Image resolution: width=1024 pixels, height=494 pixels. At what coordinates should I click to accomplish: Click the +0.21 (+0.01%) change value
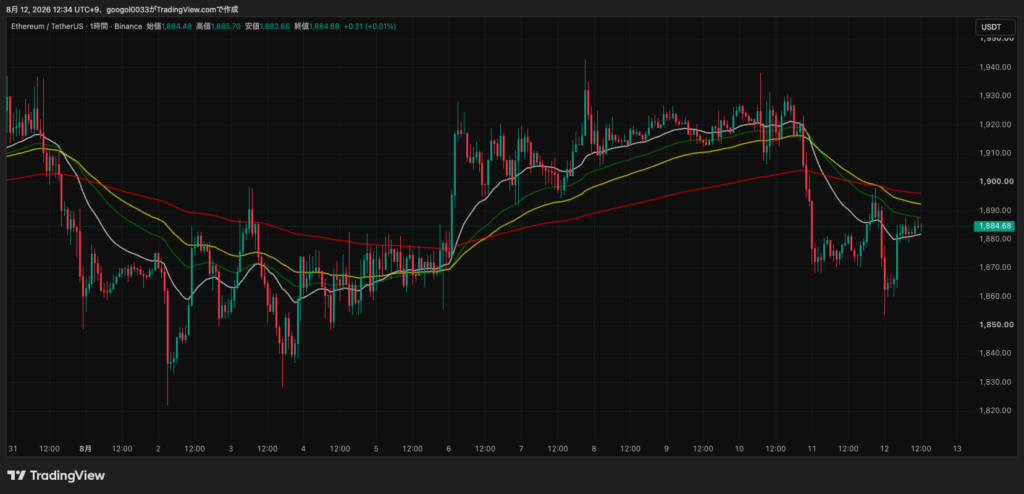[x=370, y=26]
